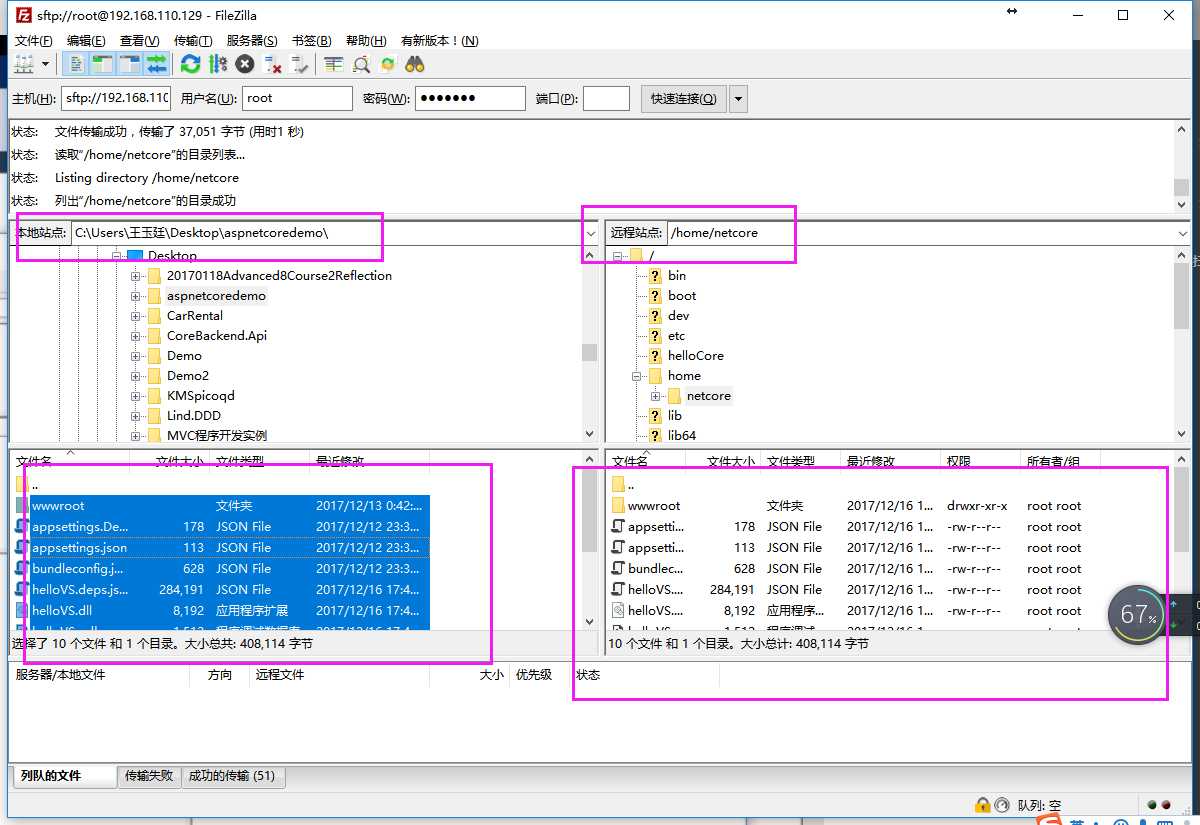This screenshot has width=1200, height=825.
Task: Open the 帮助(H) menu
Action: pyautogui.click(x=366, y=40)
